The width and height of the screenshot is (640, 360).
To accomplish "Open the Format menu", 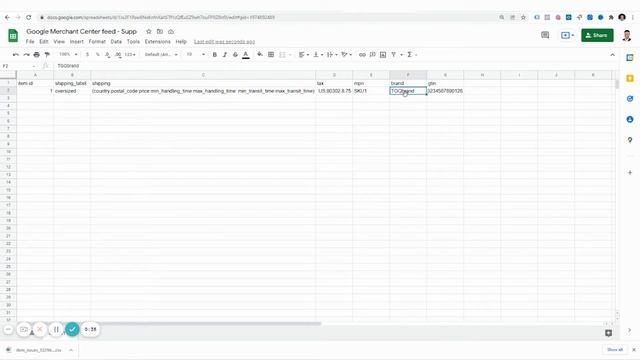I will coord(97,42).
